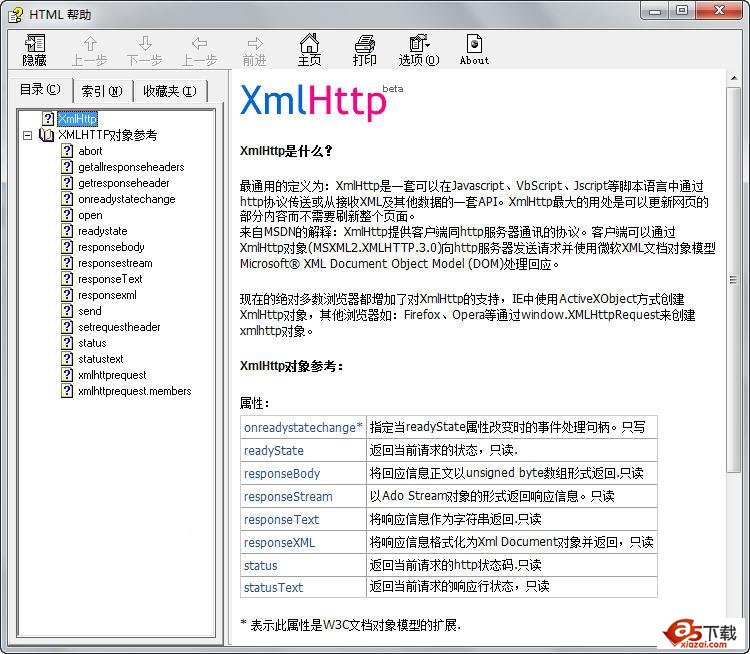
Task: Maximize the HTML 帮助 window
Action: tap(682, 11)
